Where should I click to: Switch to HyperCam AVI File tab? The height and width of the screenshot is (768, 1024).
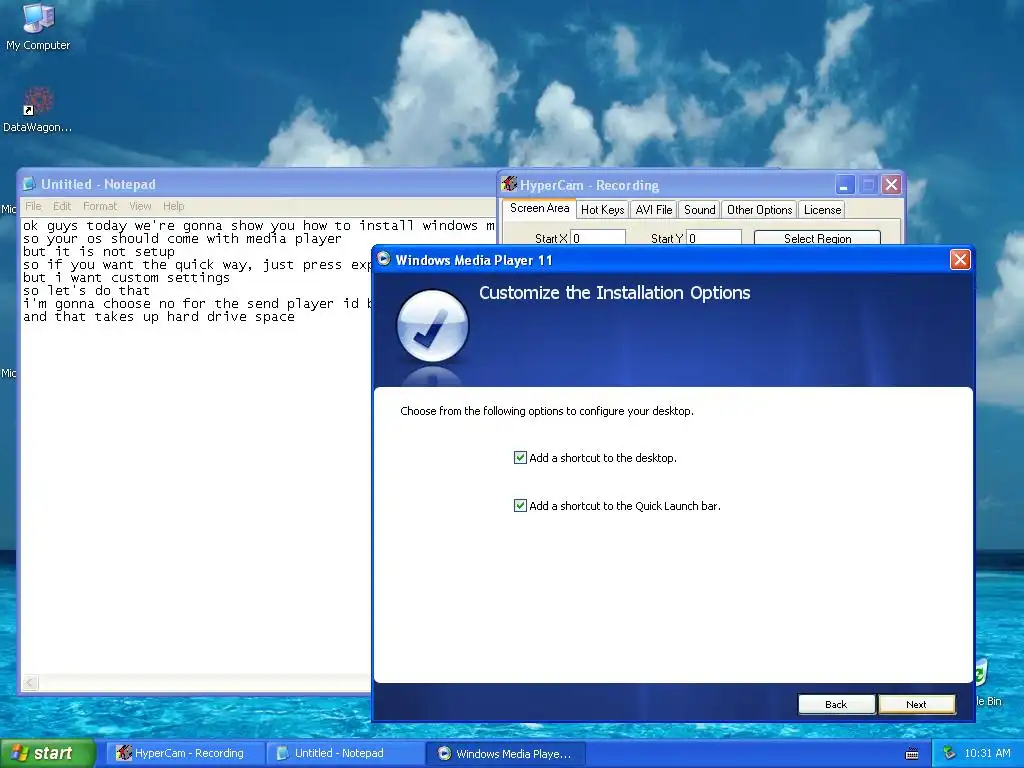coord(654,210)
